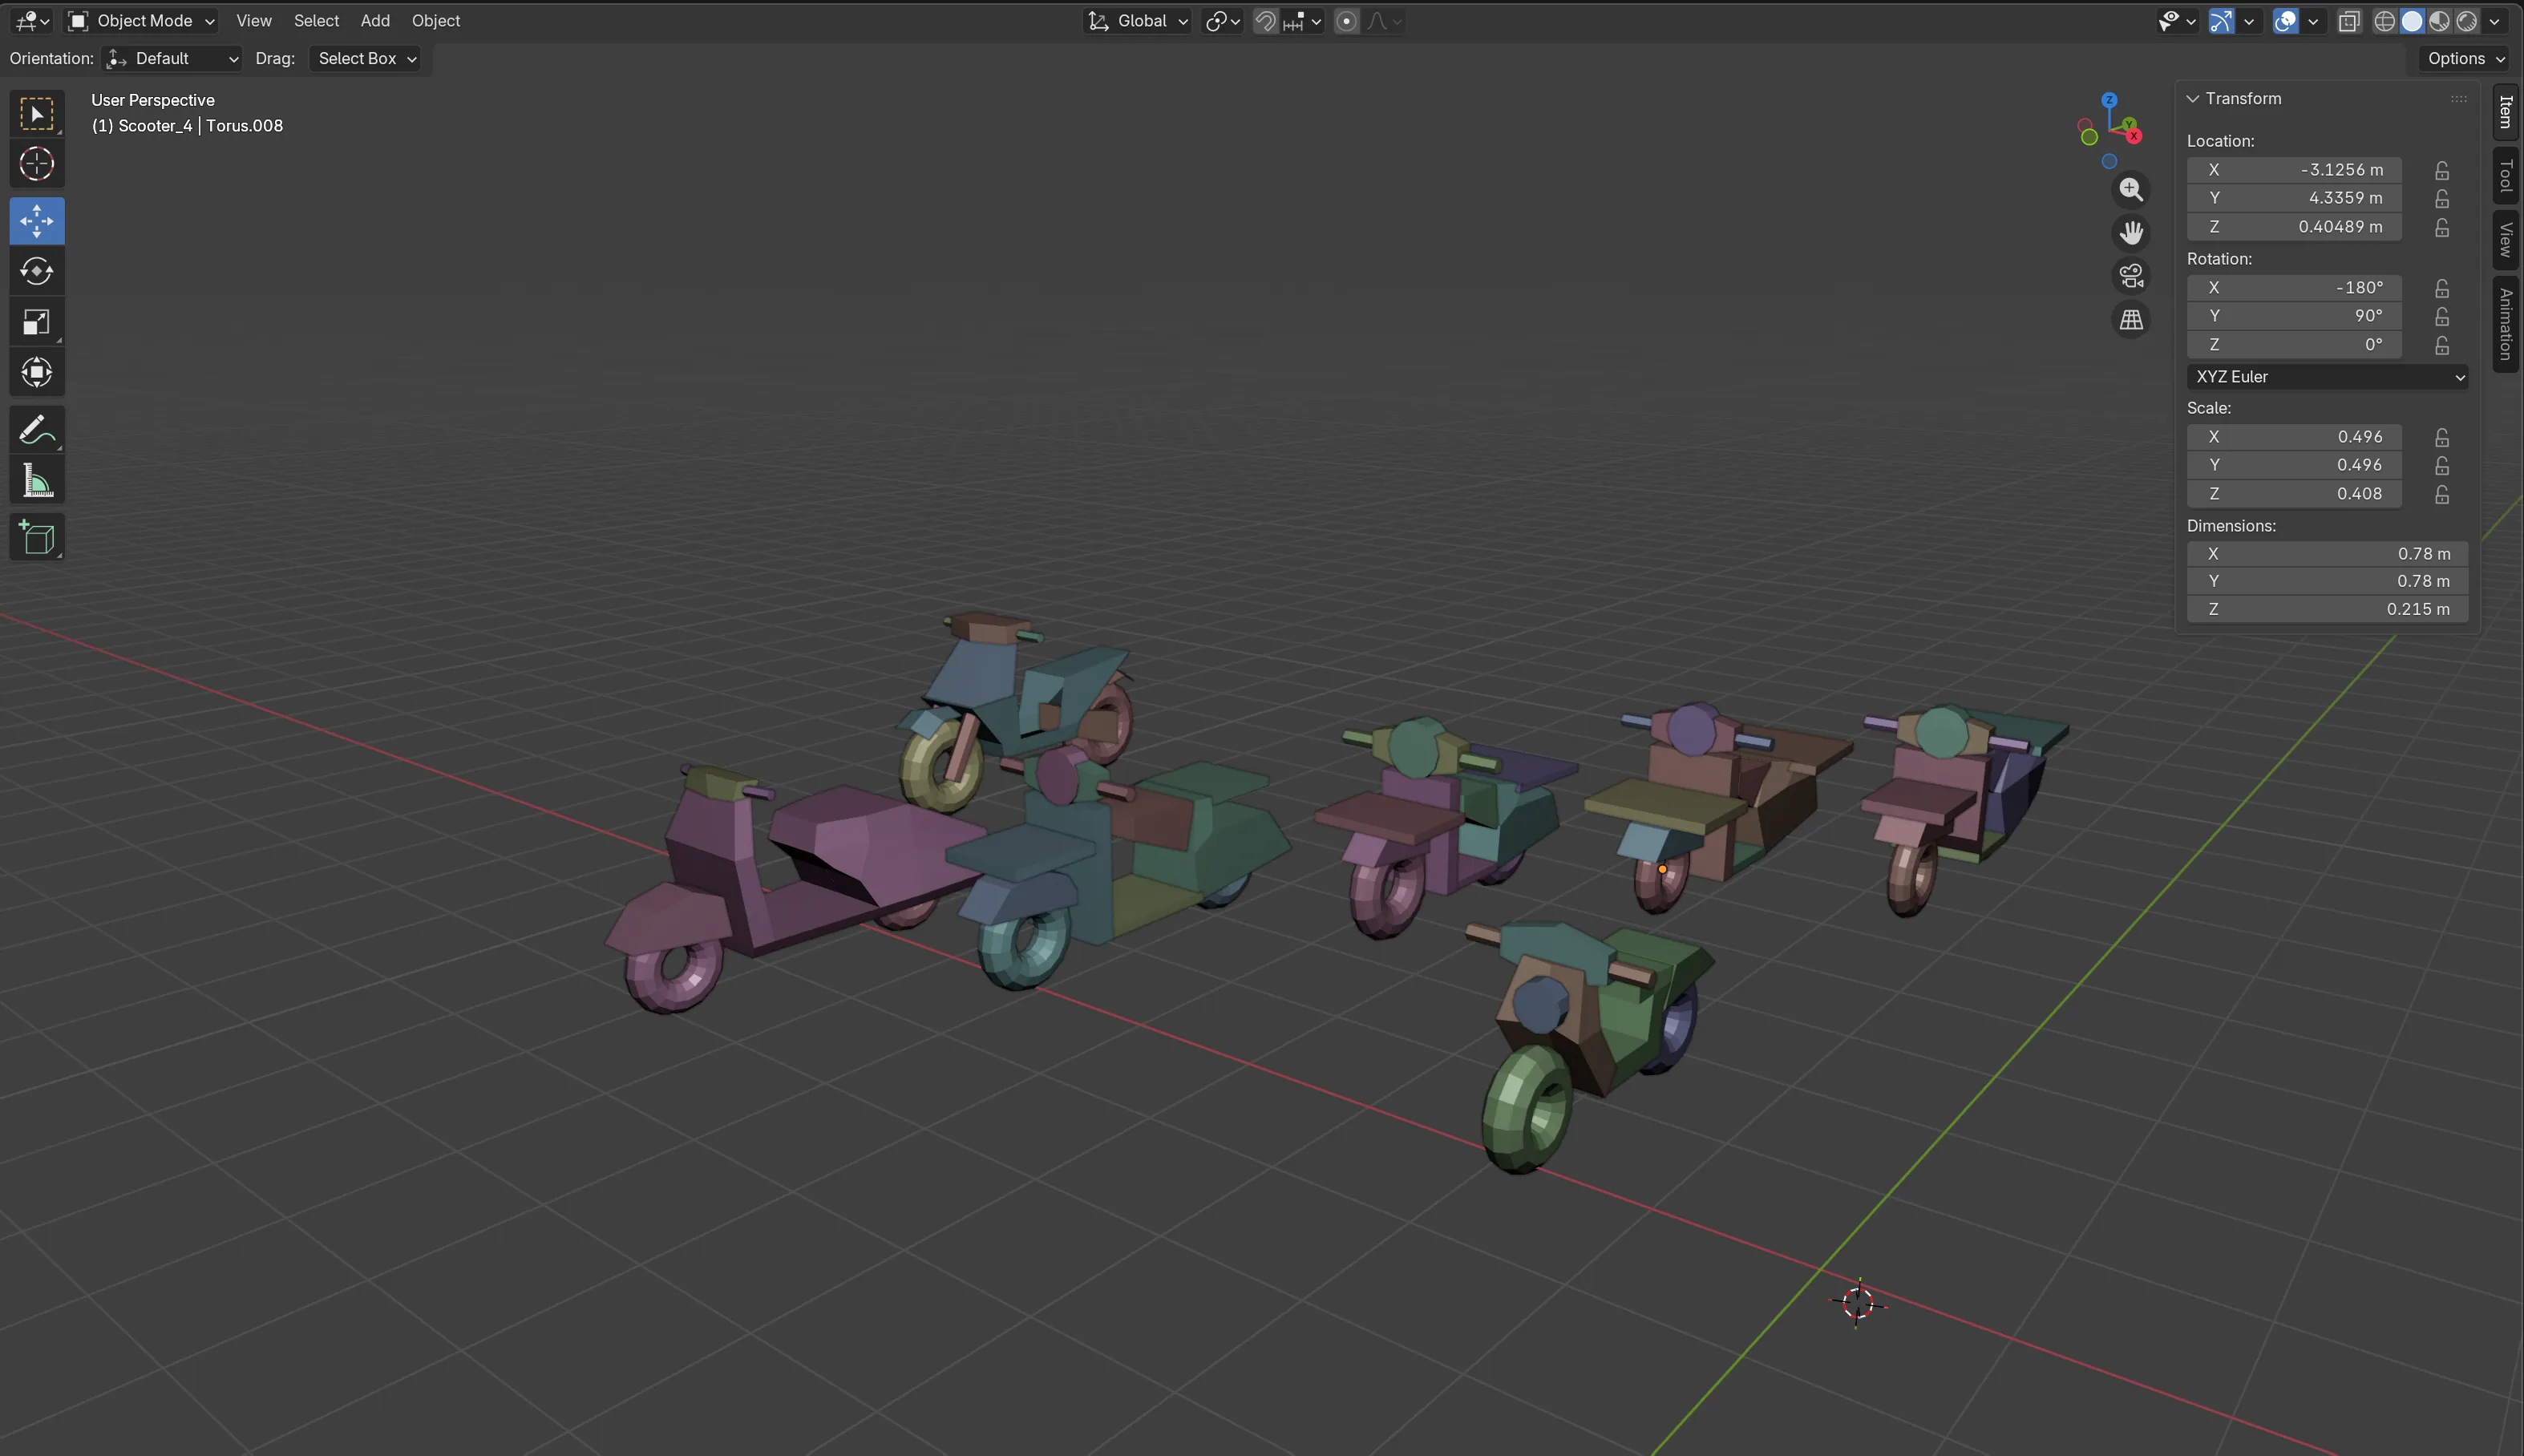This screenshot has width=2524, height=1456.
Task: Open the Object menu
Action: click(x=436, y=21)
